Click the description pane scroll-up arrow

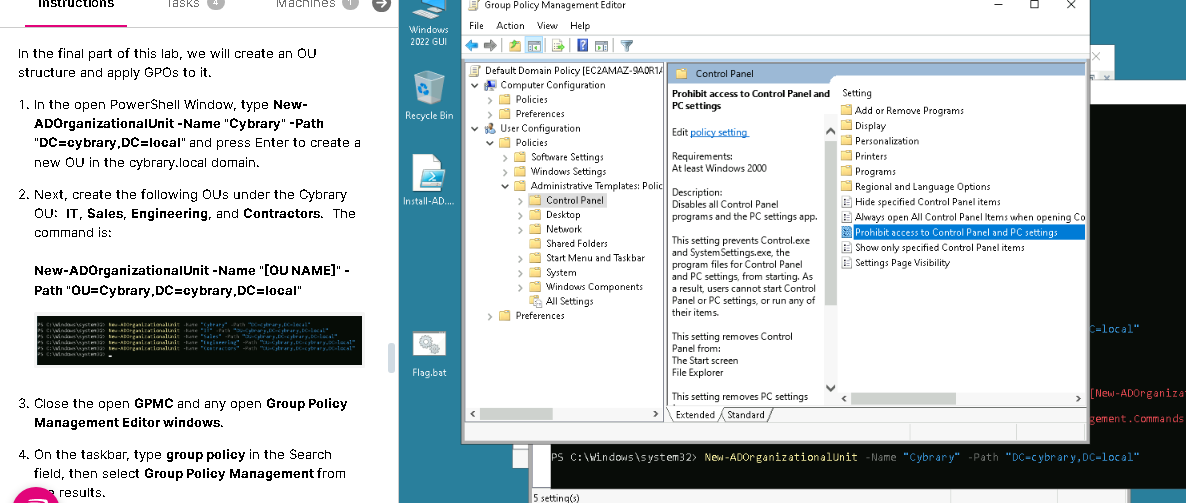point(829,131)
